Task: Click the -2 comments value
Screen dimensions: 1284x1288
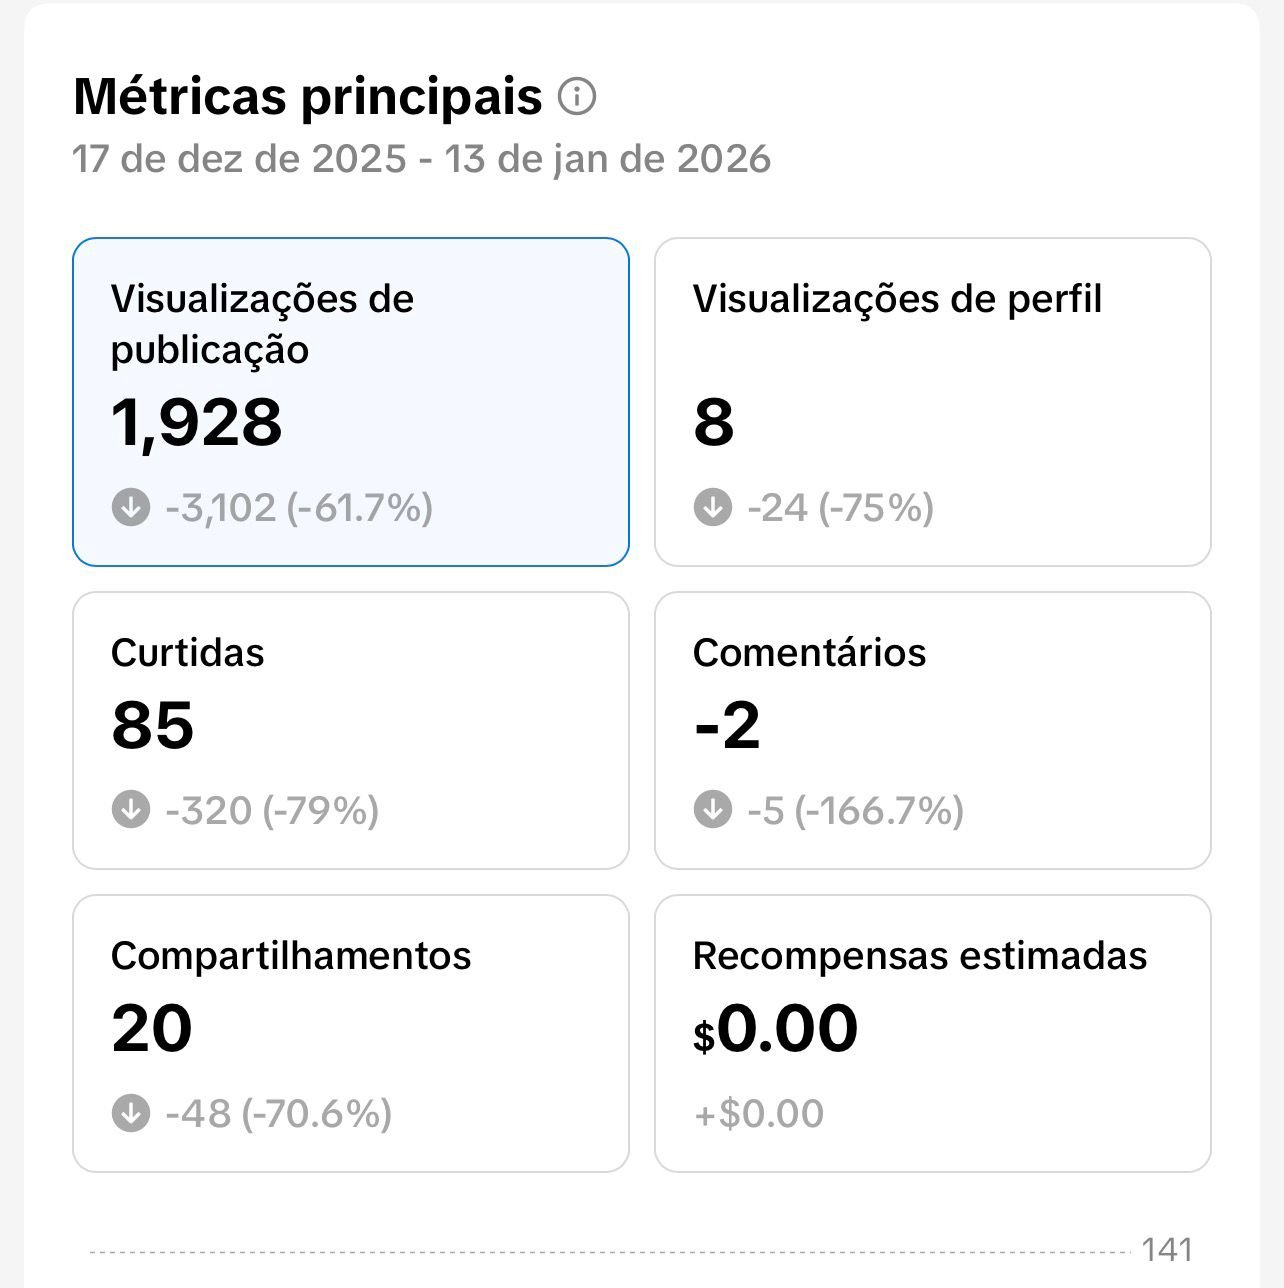Action: click(727, 725)
